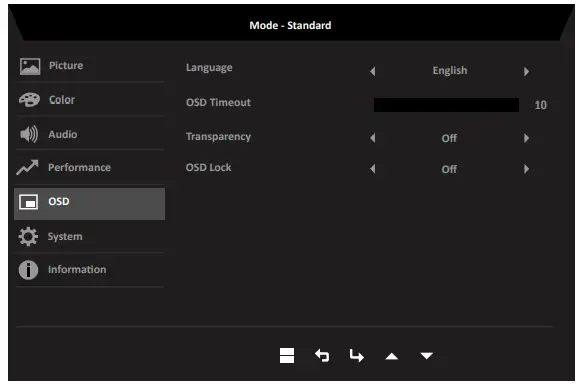Image resolution: width=585 pixels, height=389 pixels.
Task: Click the main menu icon in bottom bar
Action: [x=287, y=355]
